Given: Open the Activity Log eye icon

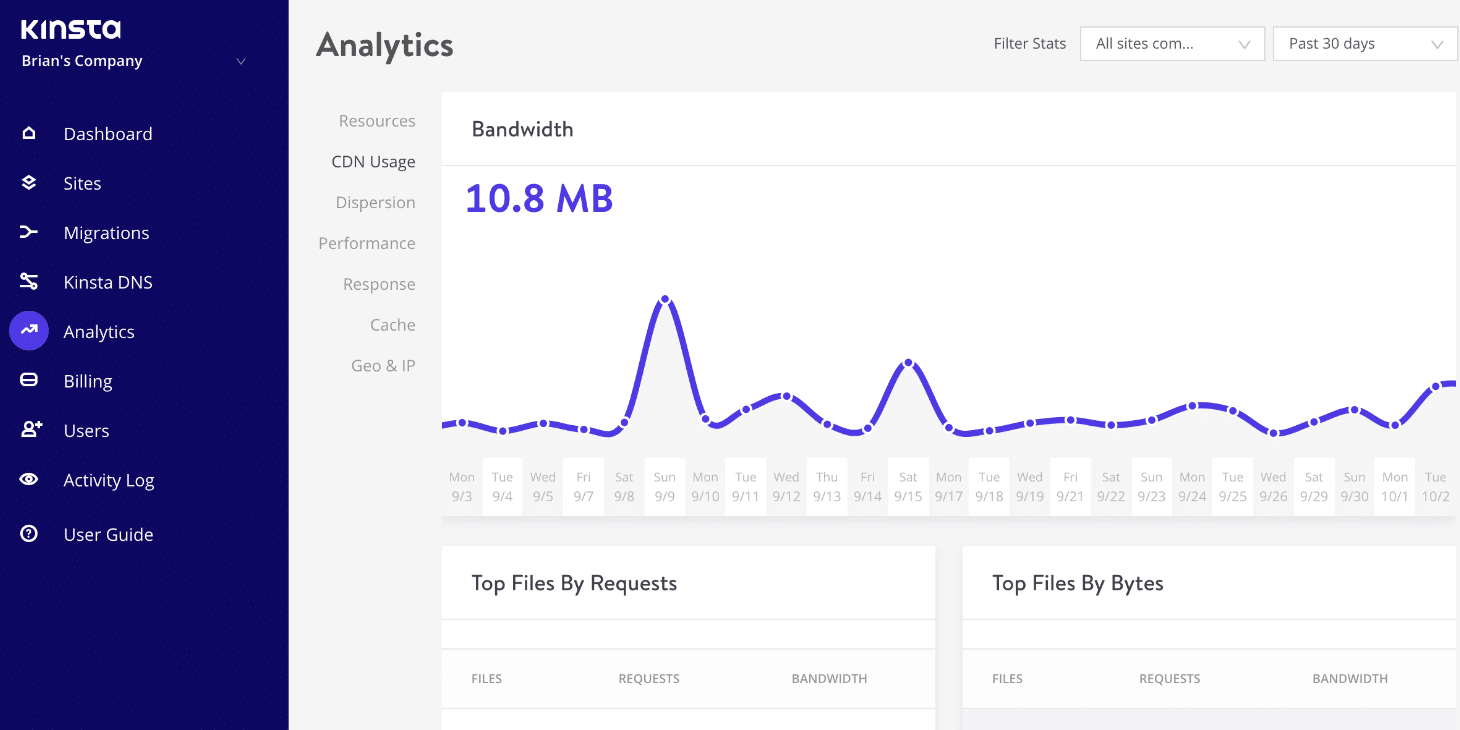Looking at the screenshot, I should pos(29,480).
